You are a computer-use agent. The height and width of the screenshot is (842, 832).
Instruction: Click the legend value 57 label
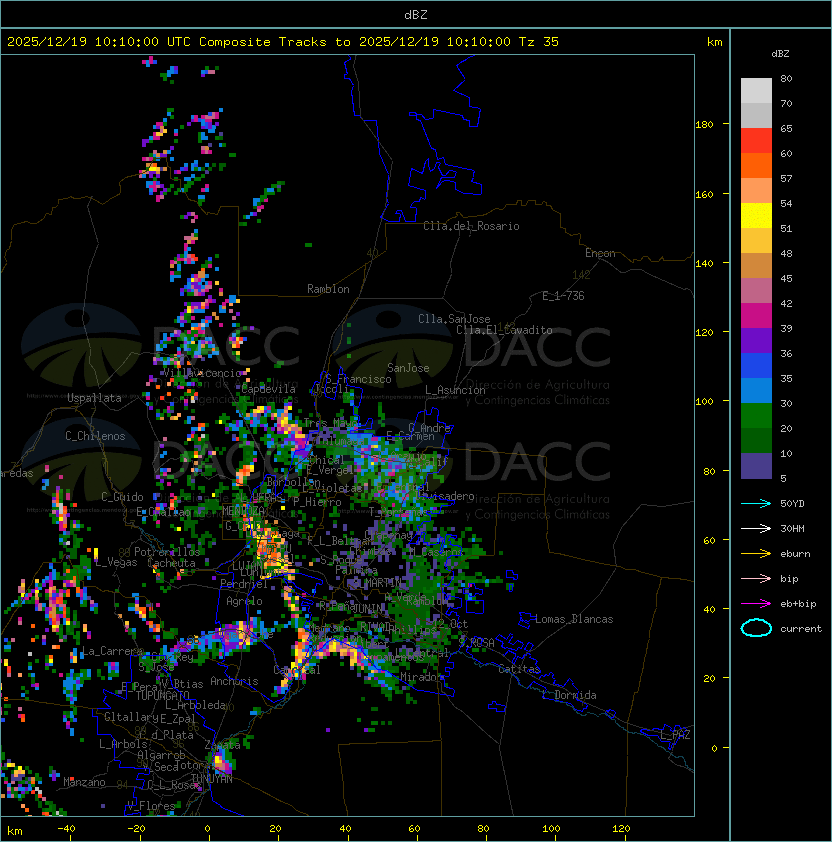[x=786, y=178]
